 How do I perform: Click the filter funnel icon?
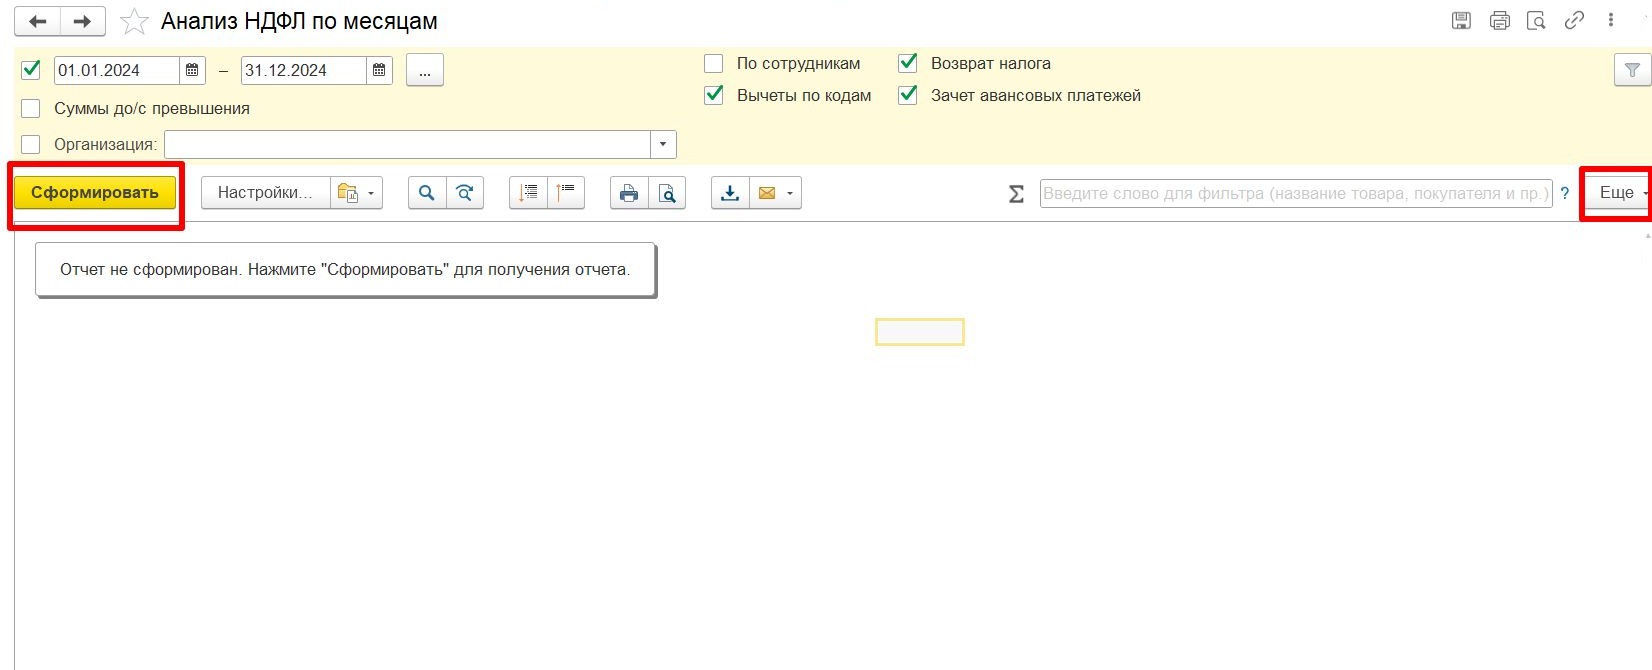(x=1632, y=70)
